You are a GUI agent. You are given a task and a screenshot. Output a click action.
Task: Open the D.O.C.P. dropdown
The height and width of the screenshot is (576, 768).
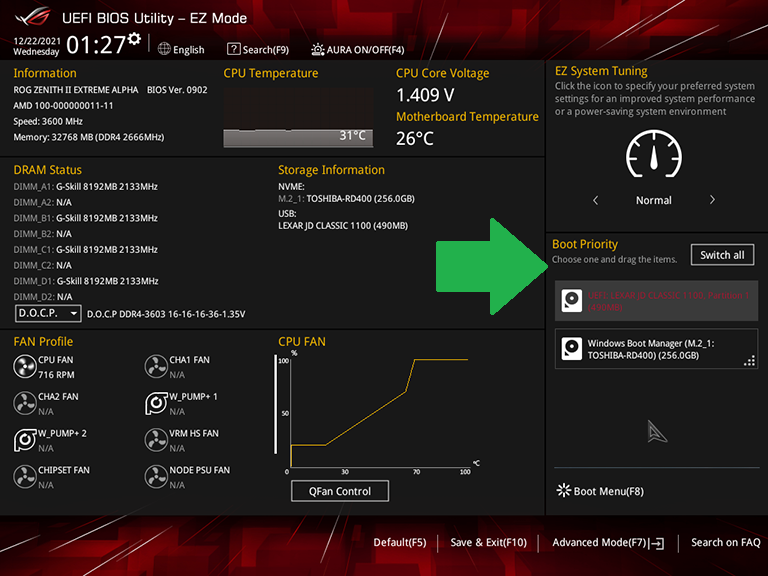48,313
